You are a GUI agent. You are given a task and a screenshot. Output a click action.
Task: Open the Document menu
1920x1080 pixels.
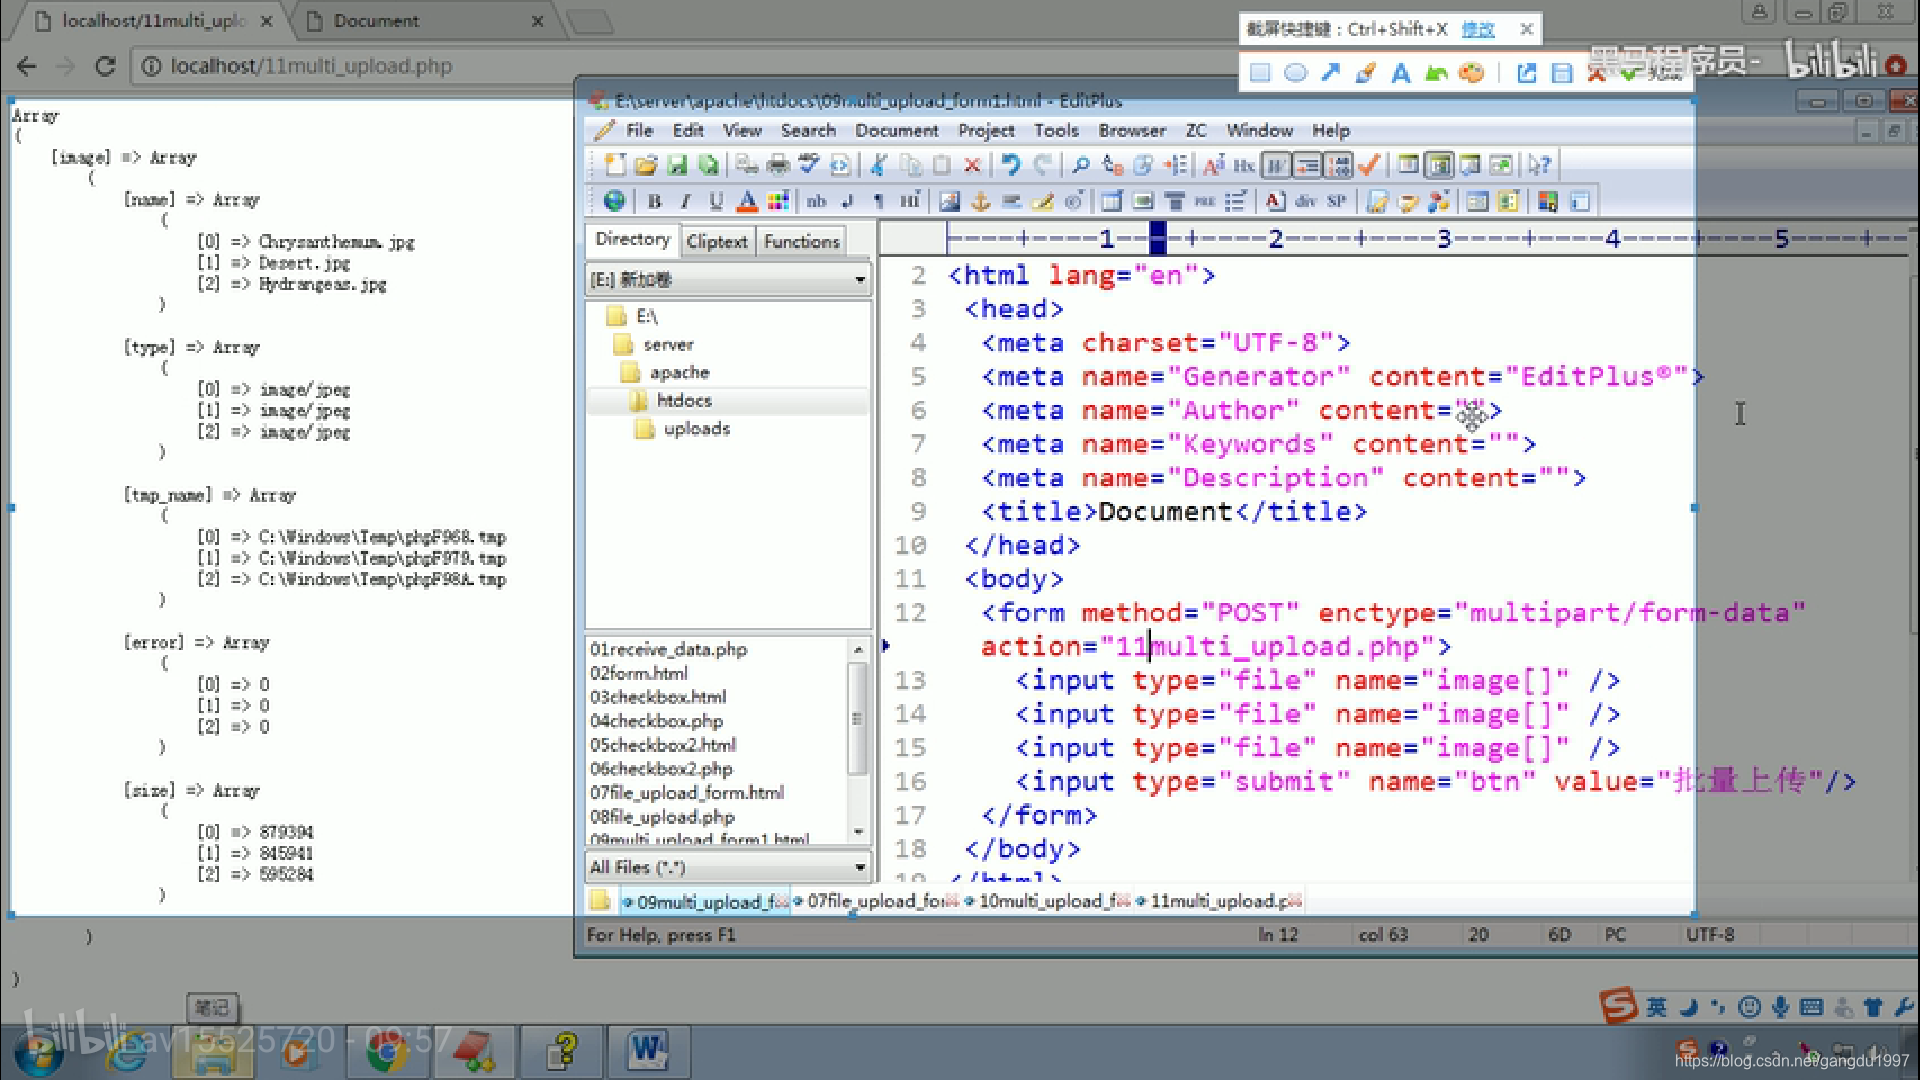click(896, 131)
